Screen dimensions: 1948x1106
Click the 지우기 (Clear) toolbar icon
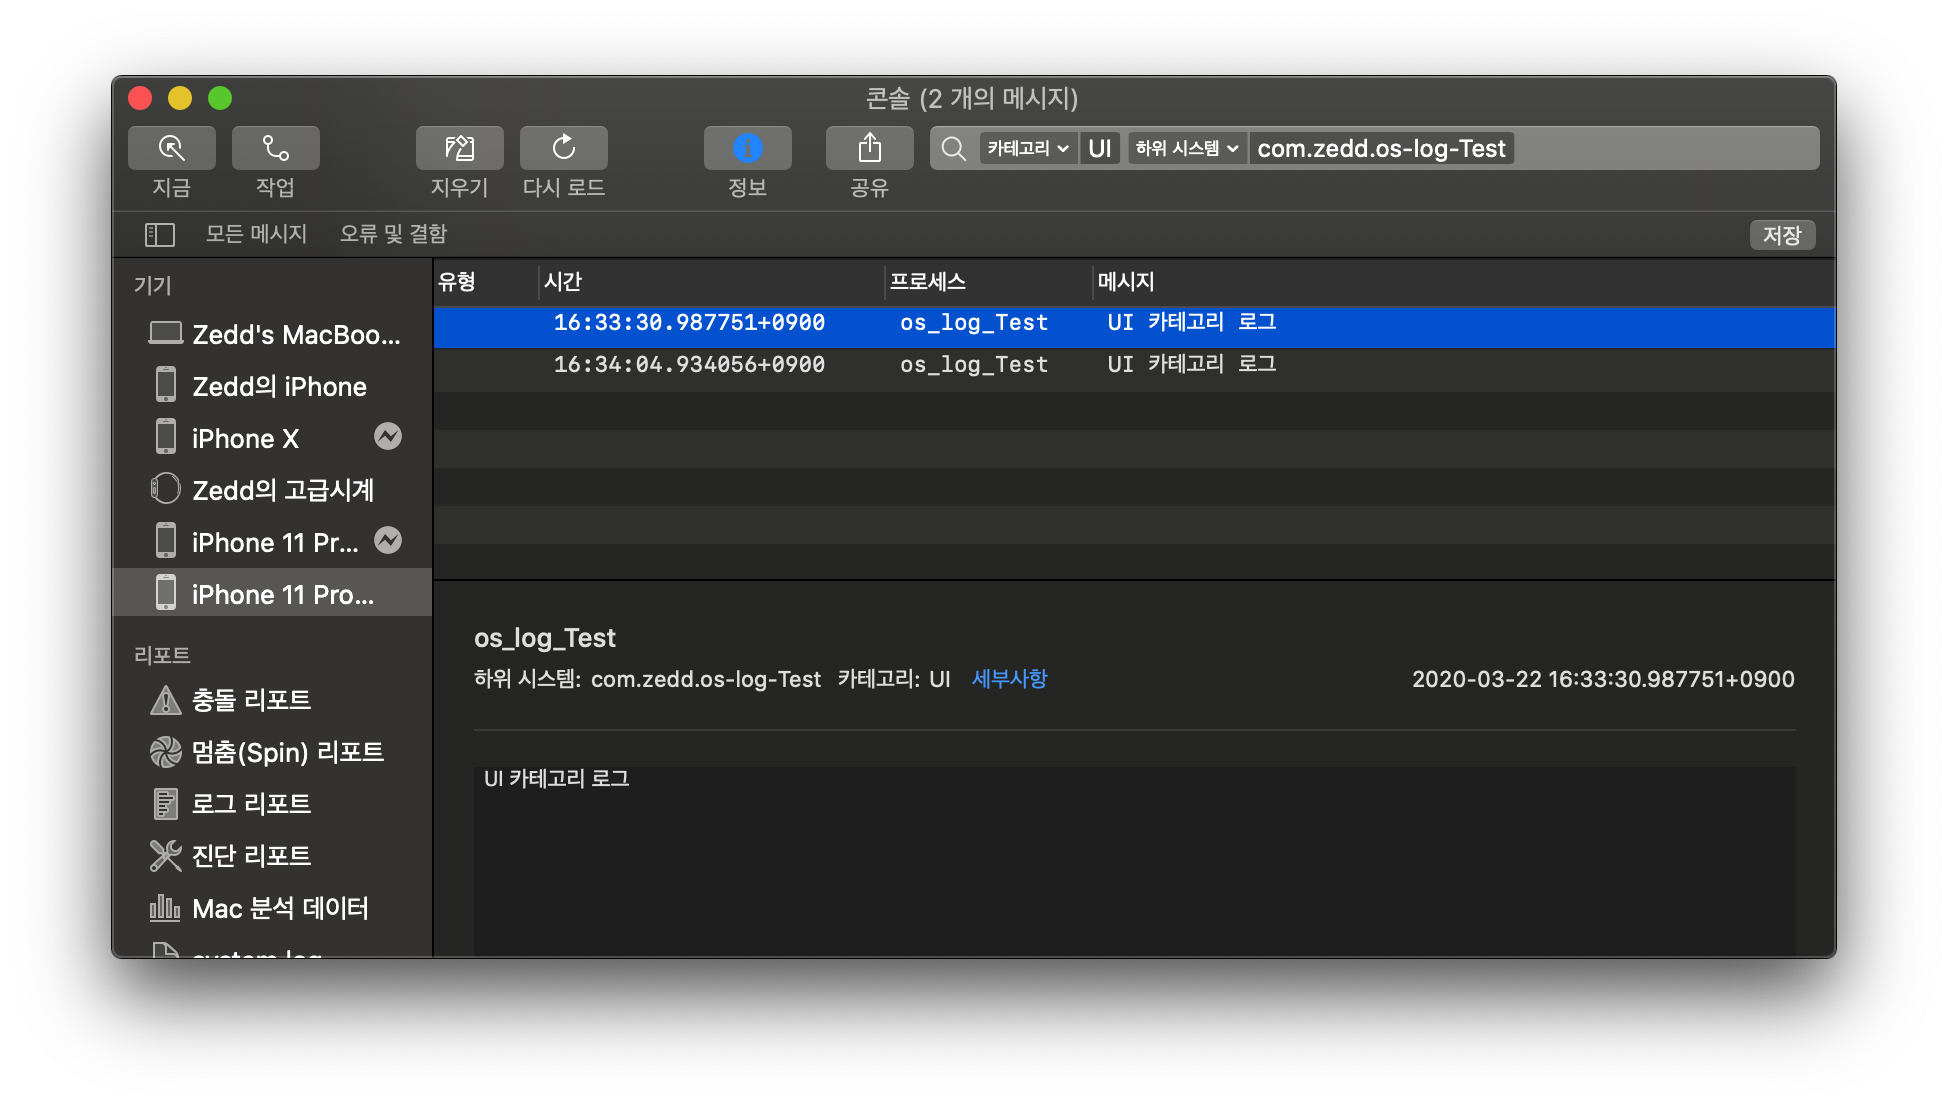click(459, 148)
